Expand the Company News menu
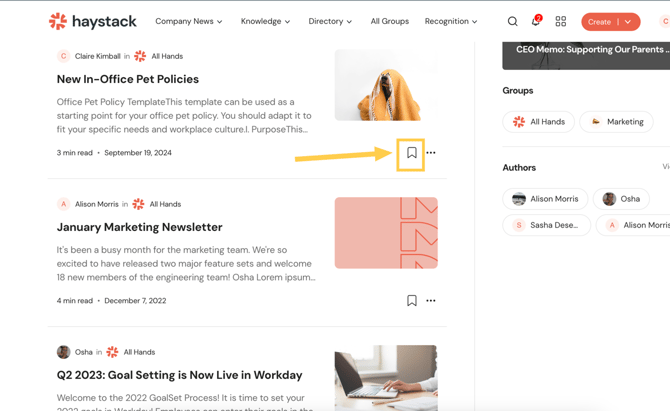The image size is (670, 411). (x=188, y=21)
